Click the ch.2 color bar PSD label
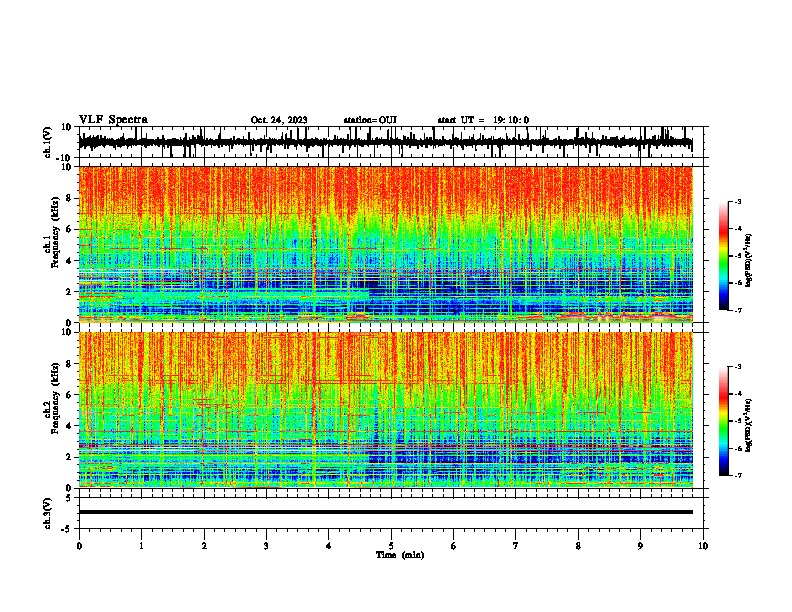This screenshot has width=792, height=612. click(x=749, y=425)
